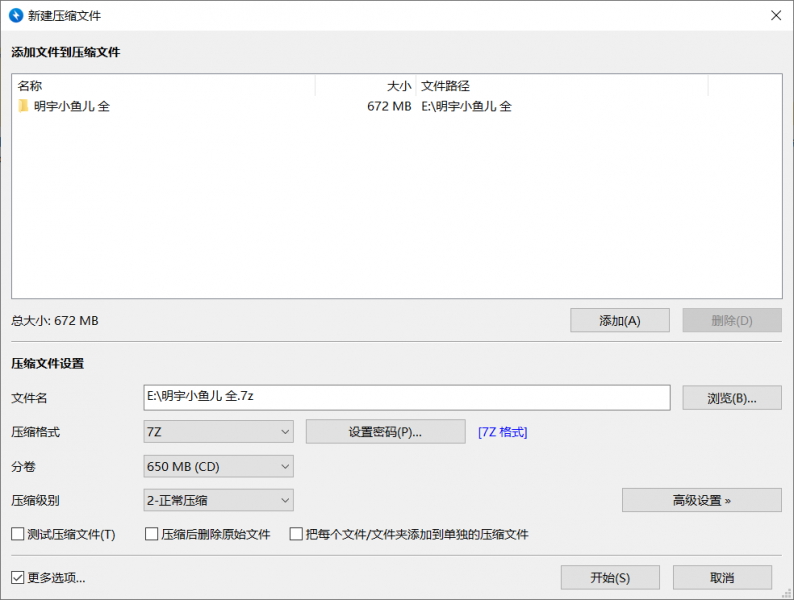Viewport: 794px width, 600px height.
Task: Toggle the 压缩后删除原始文件 checkbox
Action: coord(153,534)
